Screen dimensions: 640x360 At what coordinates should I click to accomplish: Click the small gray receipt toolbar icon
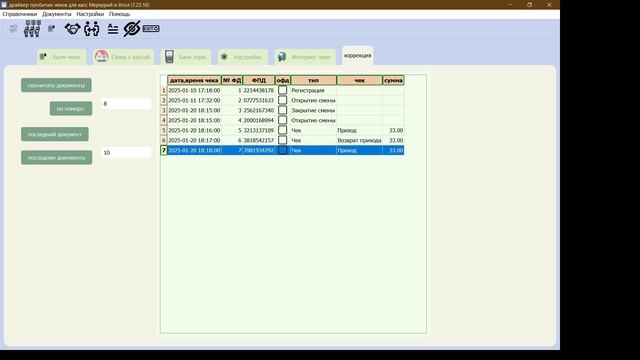coord(51,29)
